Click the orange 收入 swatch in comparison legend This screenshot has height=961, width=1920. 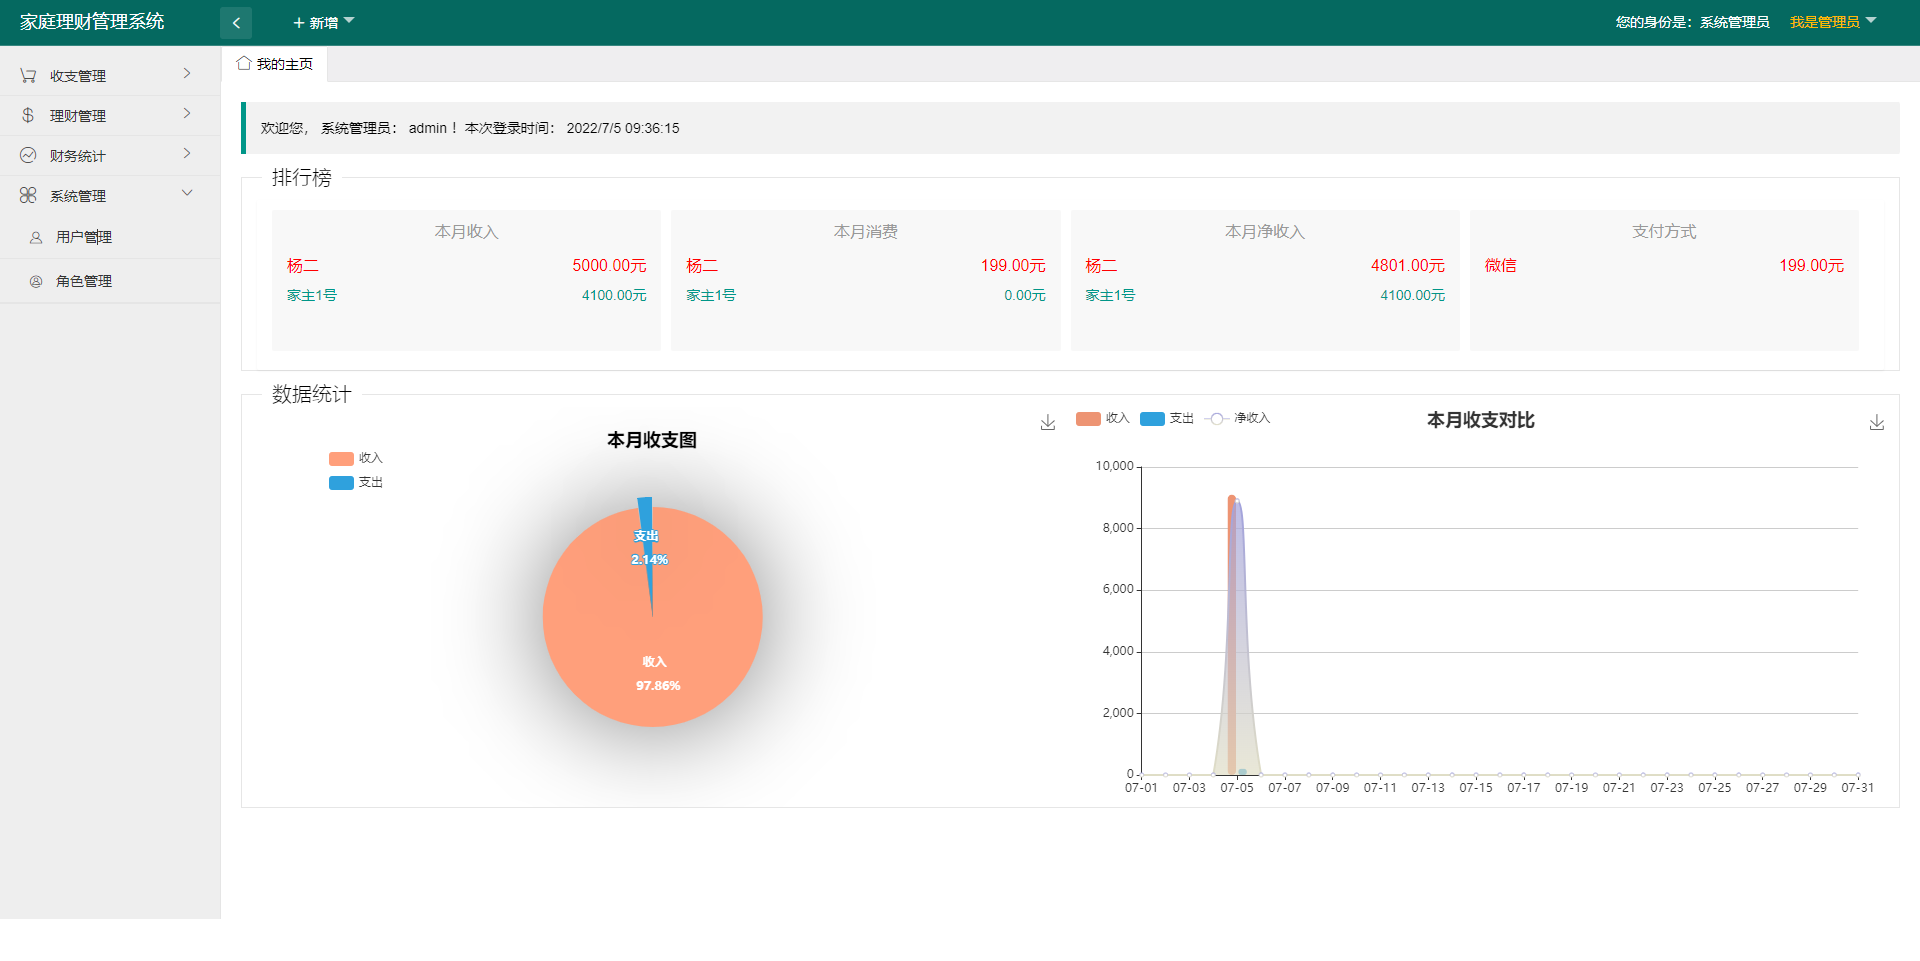tap(1088, 419)
